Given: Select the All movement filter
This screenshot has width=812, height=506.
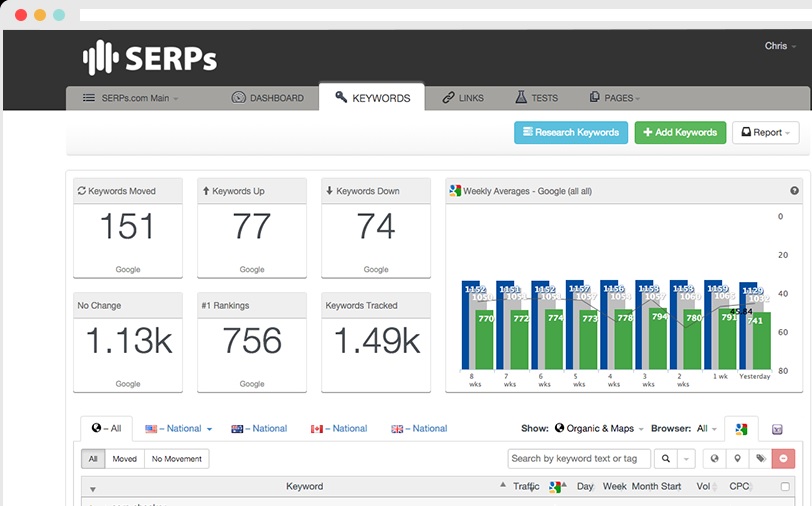Looking at the screenshot, I should [x=93, y=459].
